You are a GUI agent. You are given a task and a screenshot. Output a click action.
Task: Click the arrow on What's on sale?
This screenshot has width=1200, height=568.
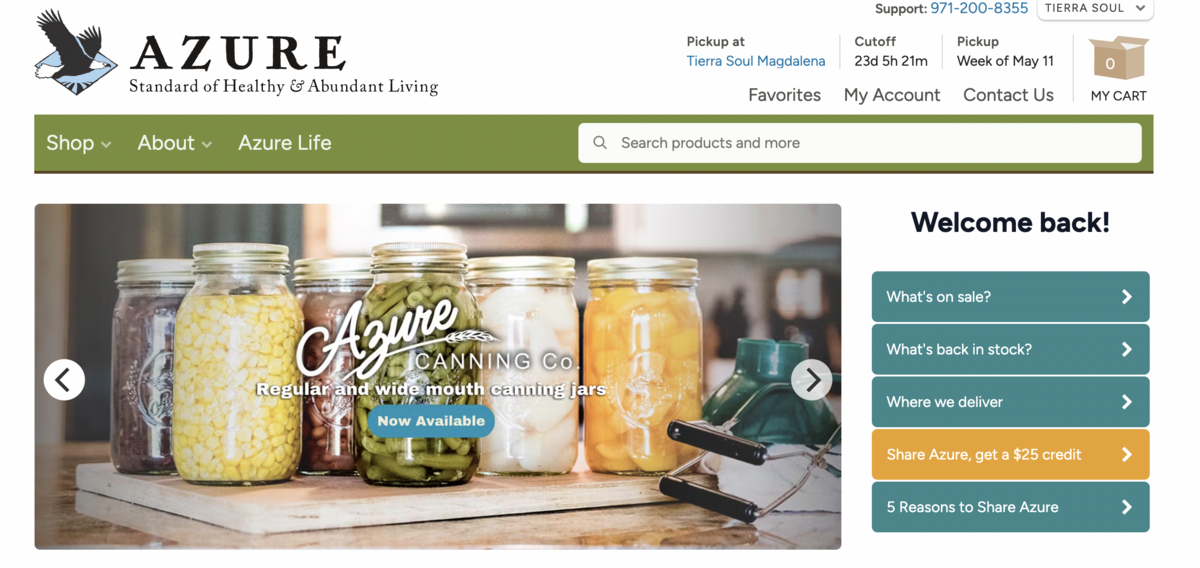(1126, 297)
